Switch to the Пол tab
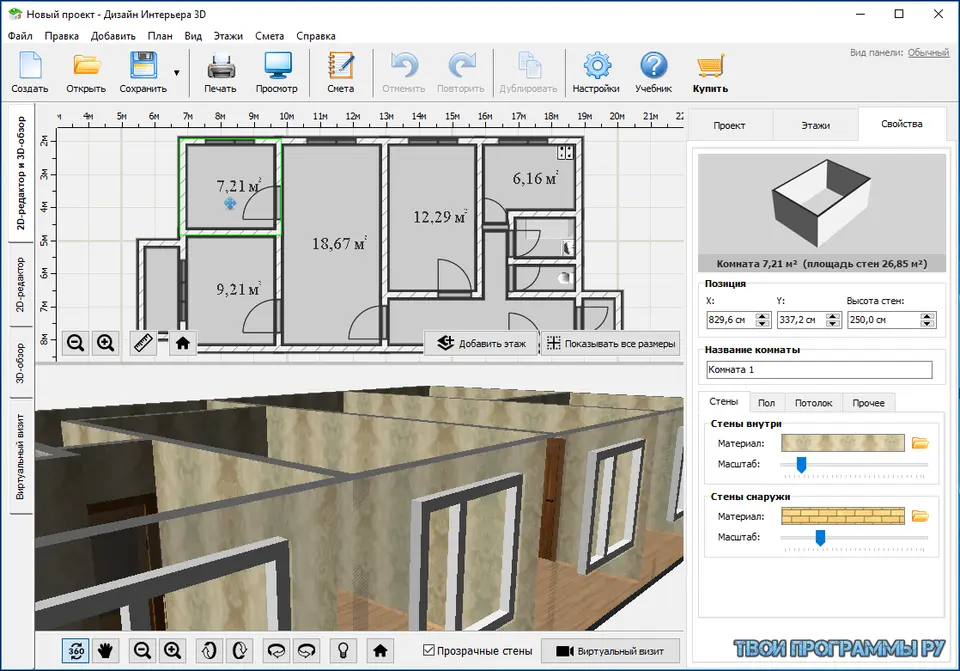960x671 pixels. [767, 403]
